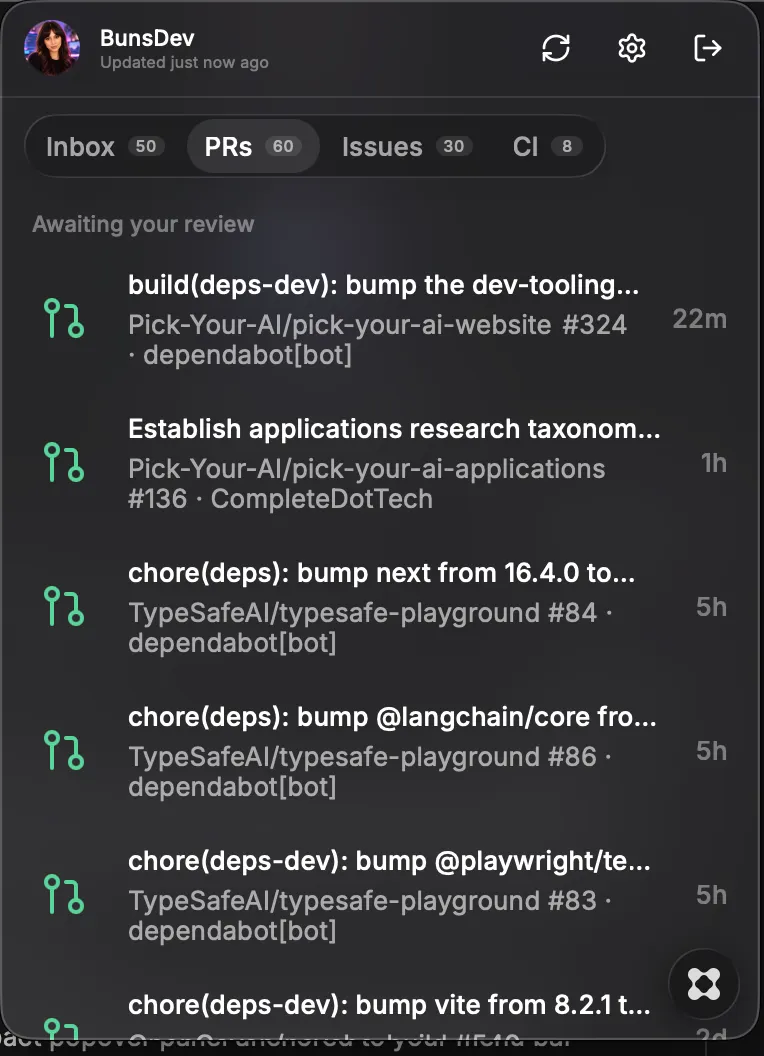The image size is (764, 1056).
Task: Click the '#136 · CompleteDotTech' text
Action: tap(280, 499)
